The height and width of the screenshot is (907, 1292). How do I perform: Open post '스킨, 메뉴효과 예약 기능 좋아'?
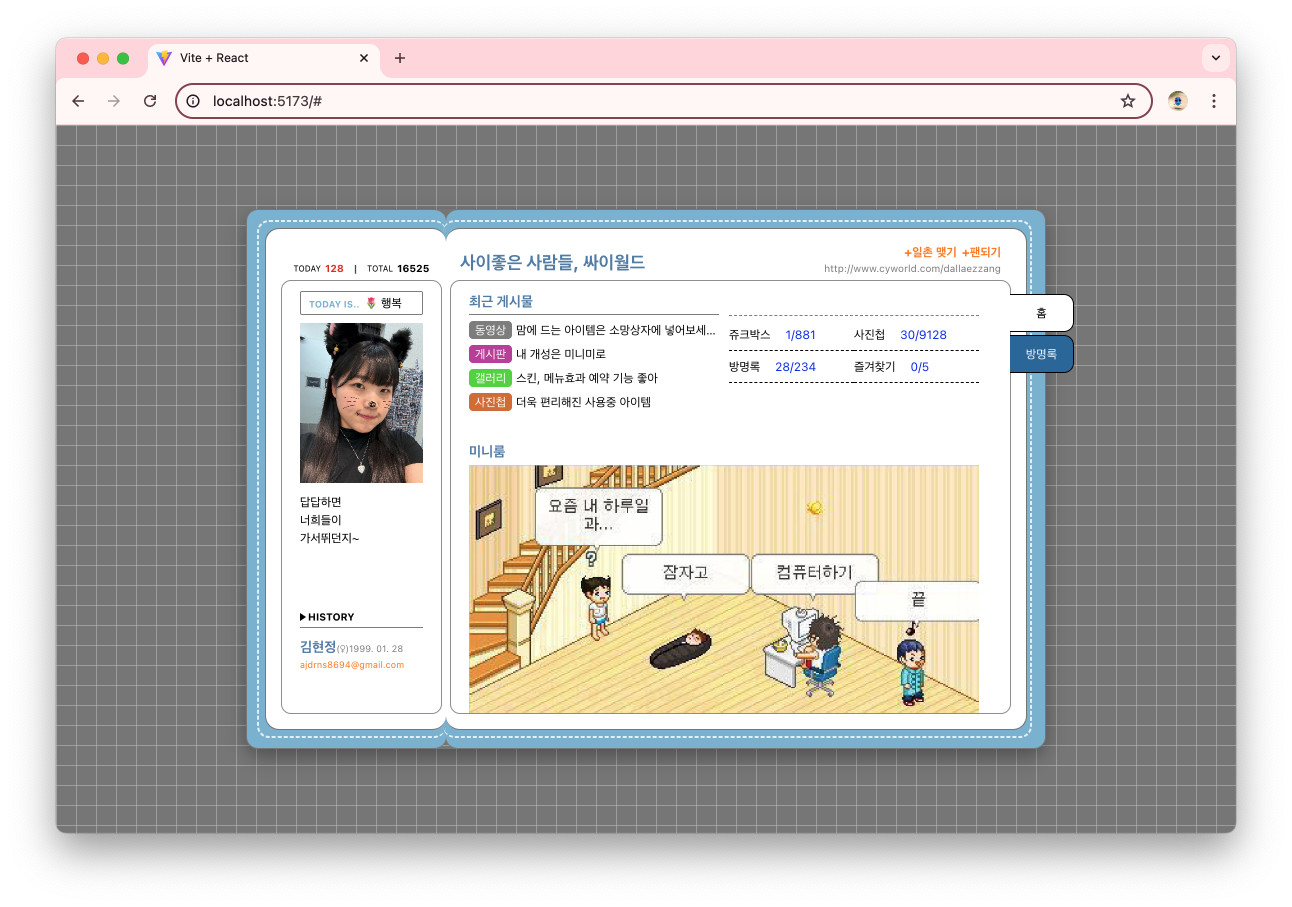point(587,378)
